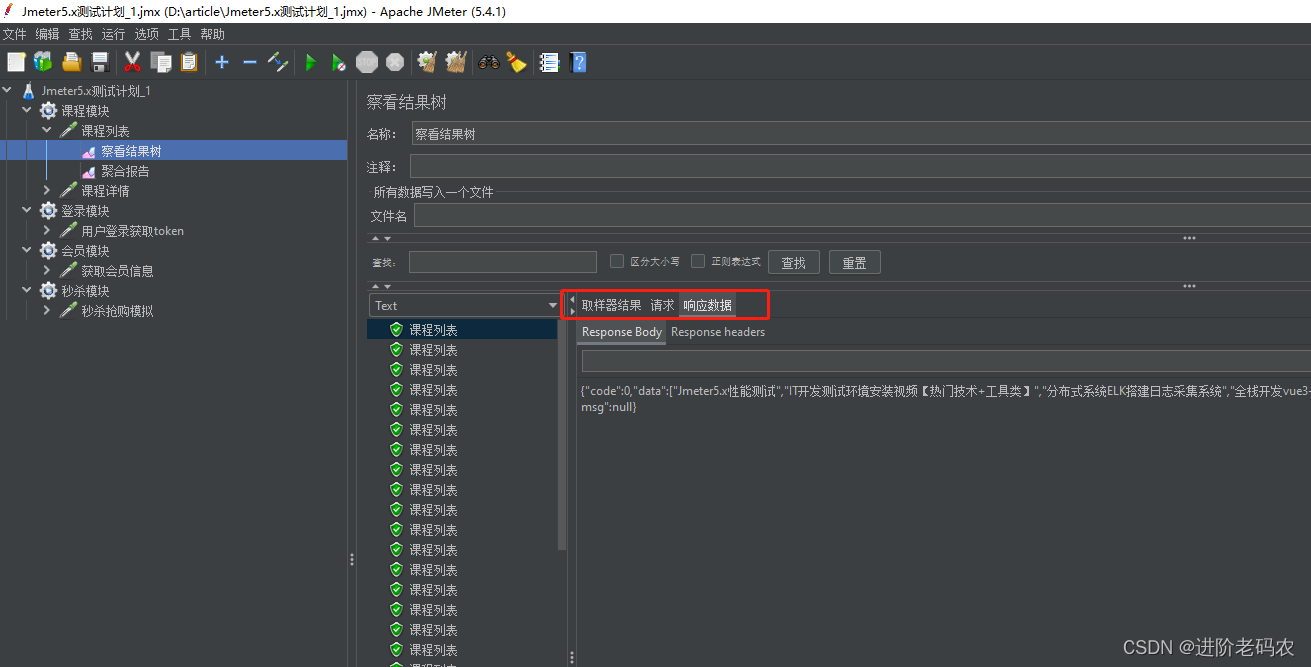
Task: Expand the 秒杀模块 tree node
Action: click(x=27, y=290)
